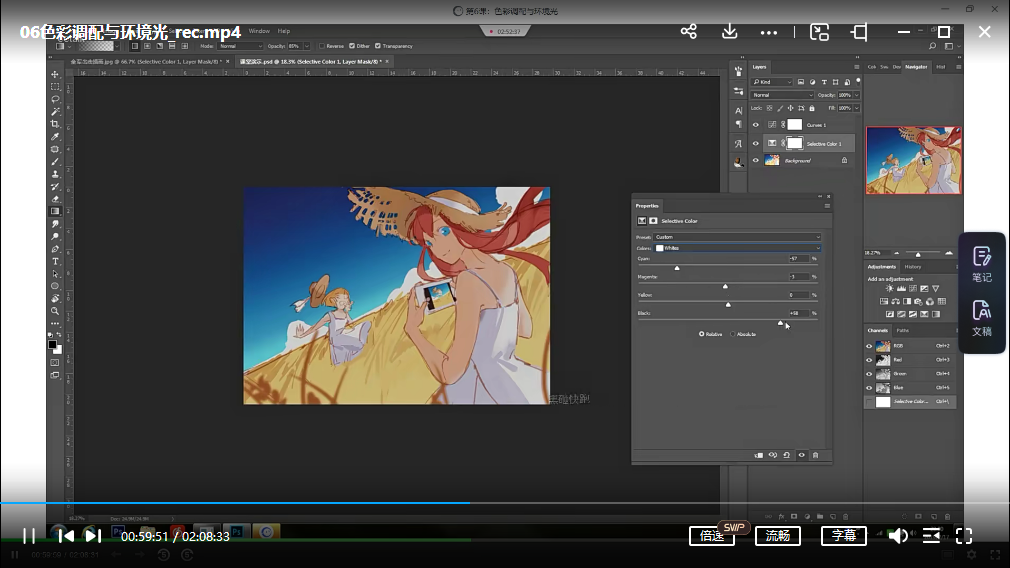Select the Move tool
1010x568 pixels.
(x=55, y=74)
